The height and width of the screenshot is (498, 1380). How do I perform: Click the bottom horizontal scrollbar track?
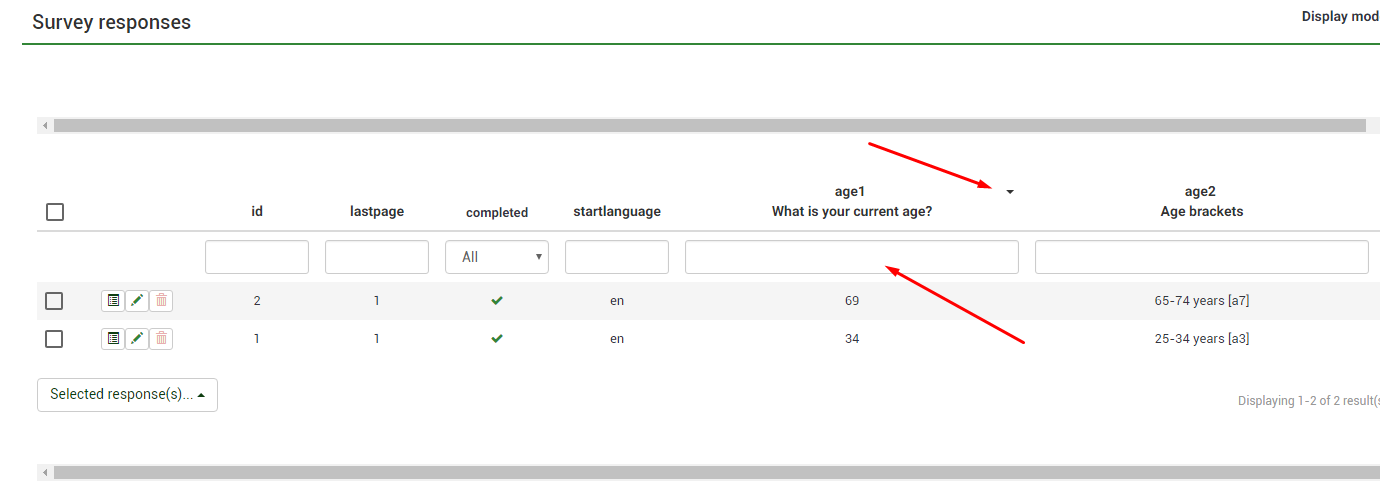click(716, 472)
